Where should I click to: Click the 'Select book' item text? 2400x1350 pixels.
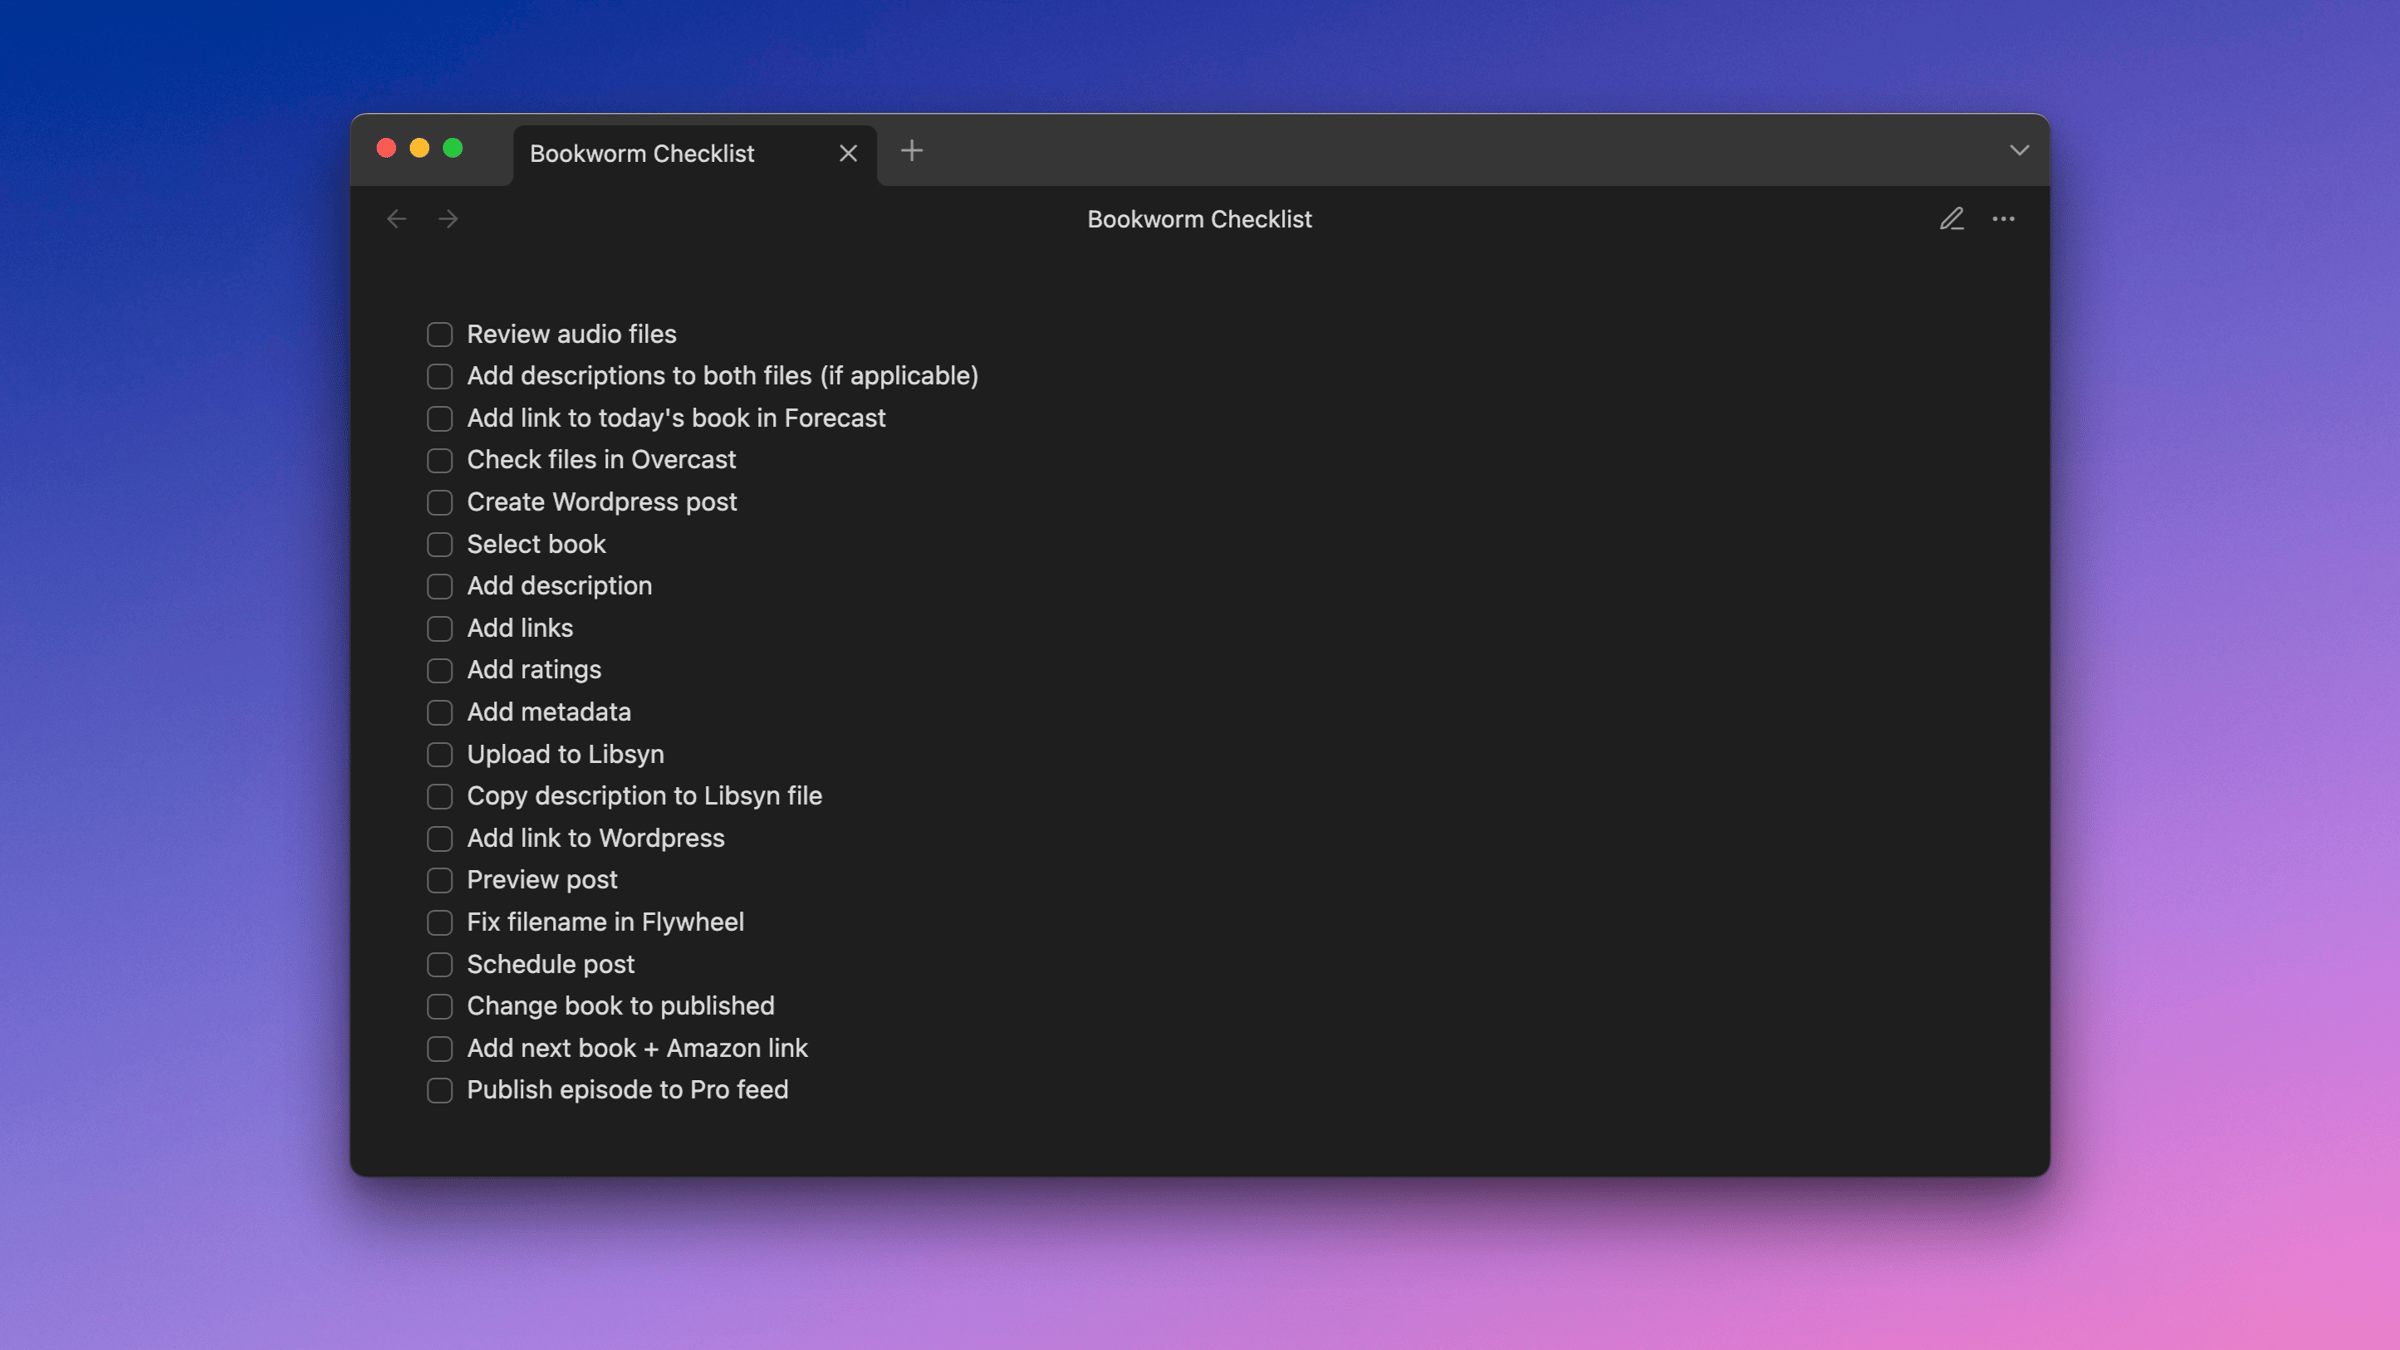536,544
